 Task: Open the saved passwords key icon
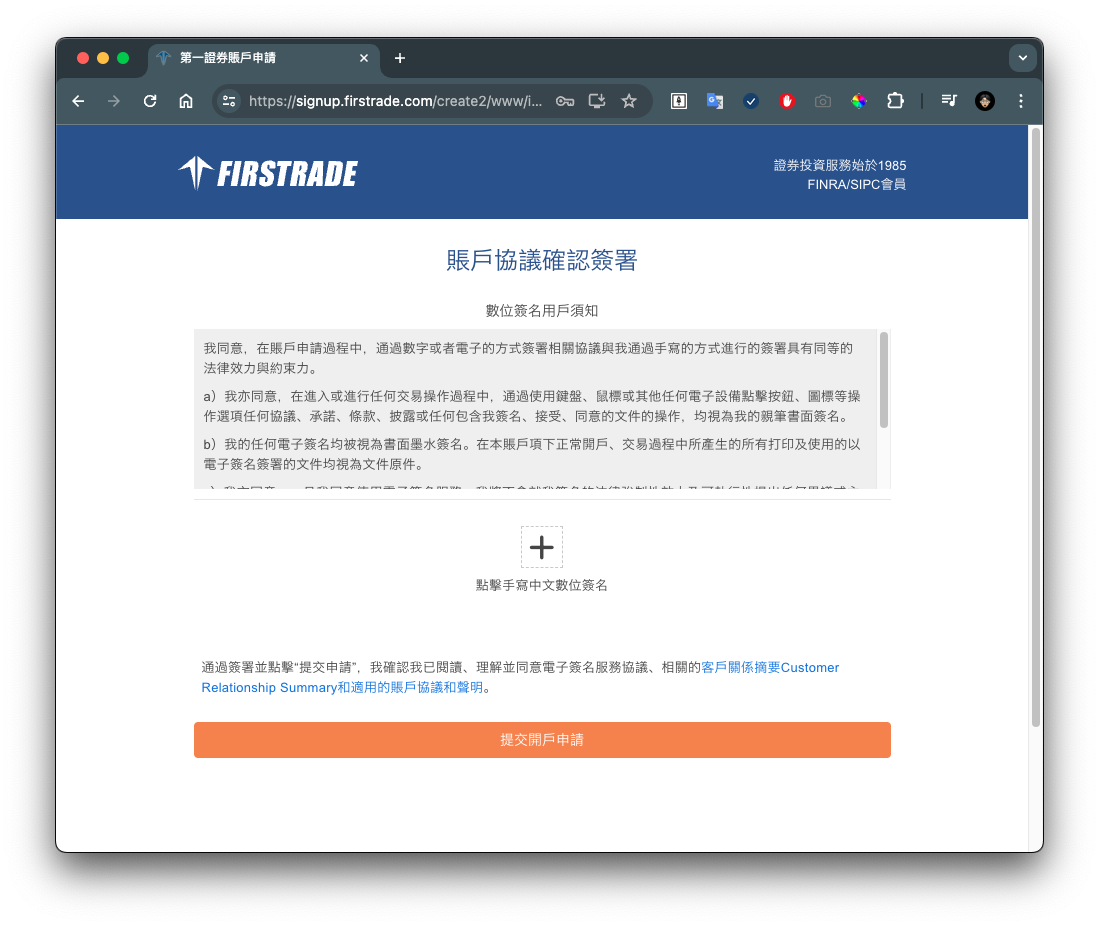click(x=565, y=101)
